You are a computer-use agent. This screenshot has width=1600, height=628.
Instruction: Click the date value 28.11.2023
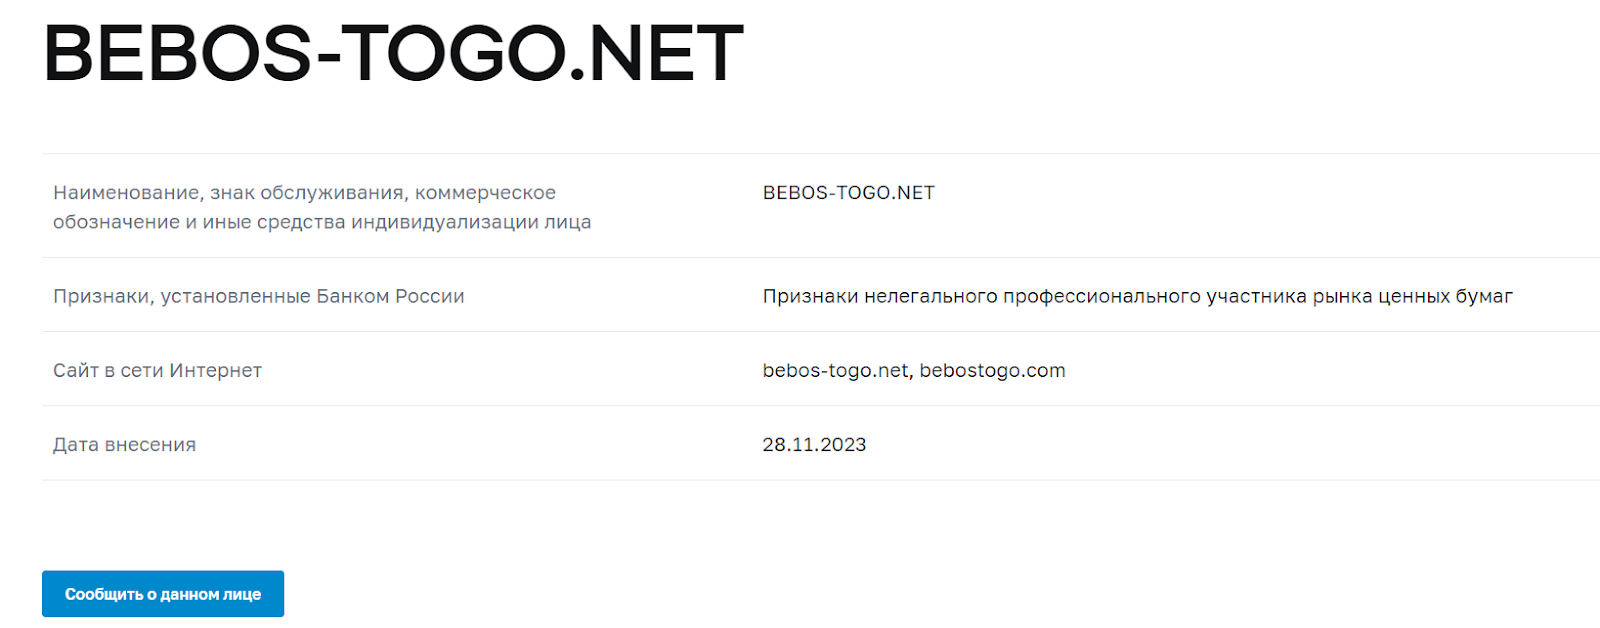tap(814, 445)
